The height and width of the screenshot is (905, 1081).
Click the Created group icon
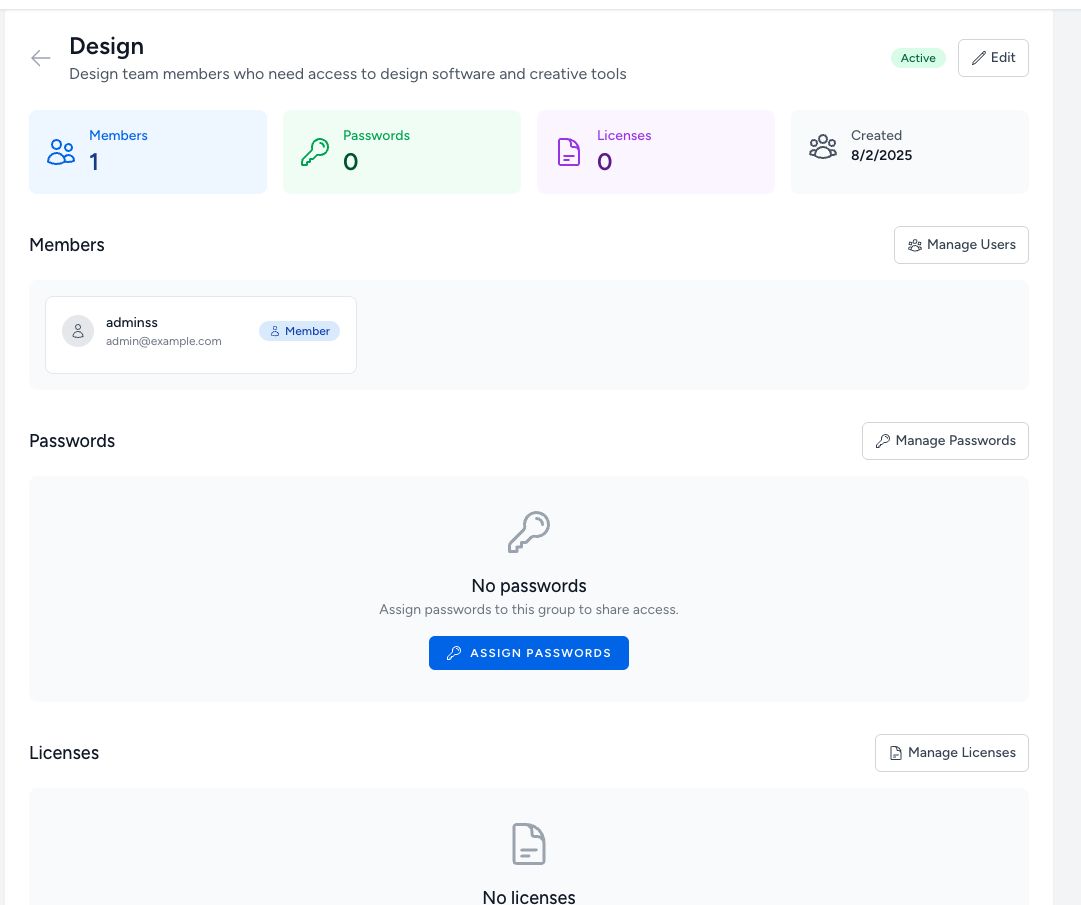click(823, 147)
